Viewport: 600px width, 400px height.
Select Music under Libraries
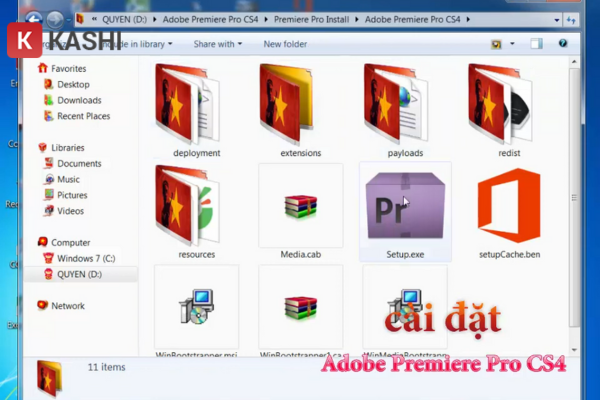pos(68,179)
